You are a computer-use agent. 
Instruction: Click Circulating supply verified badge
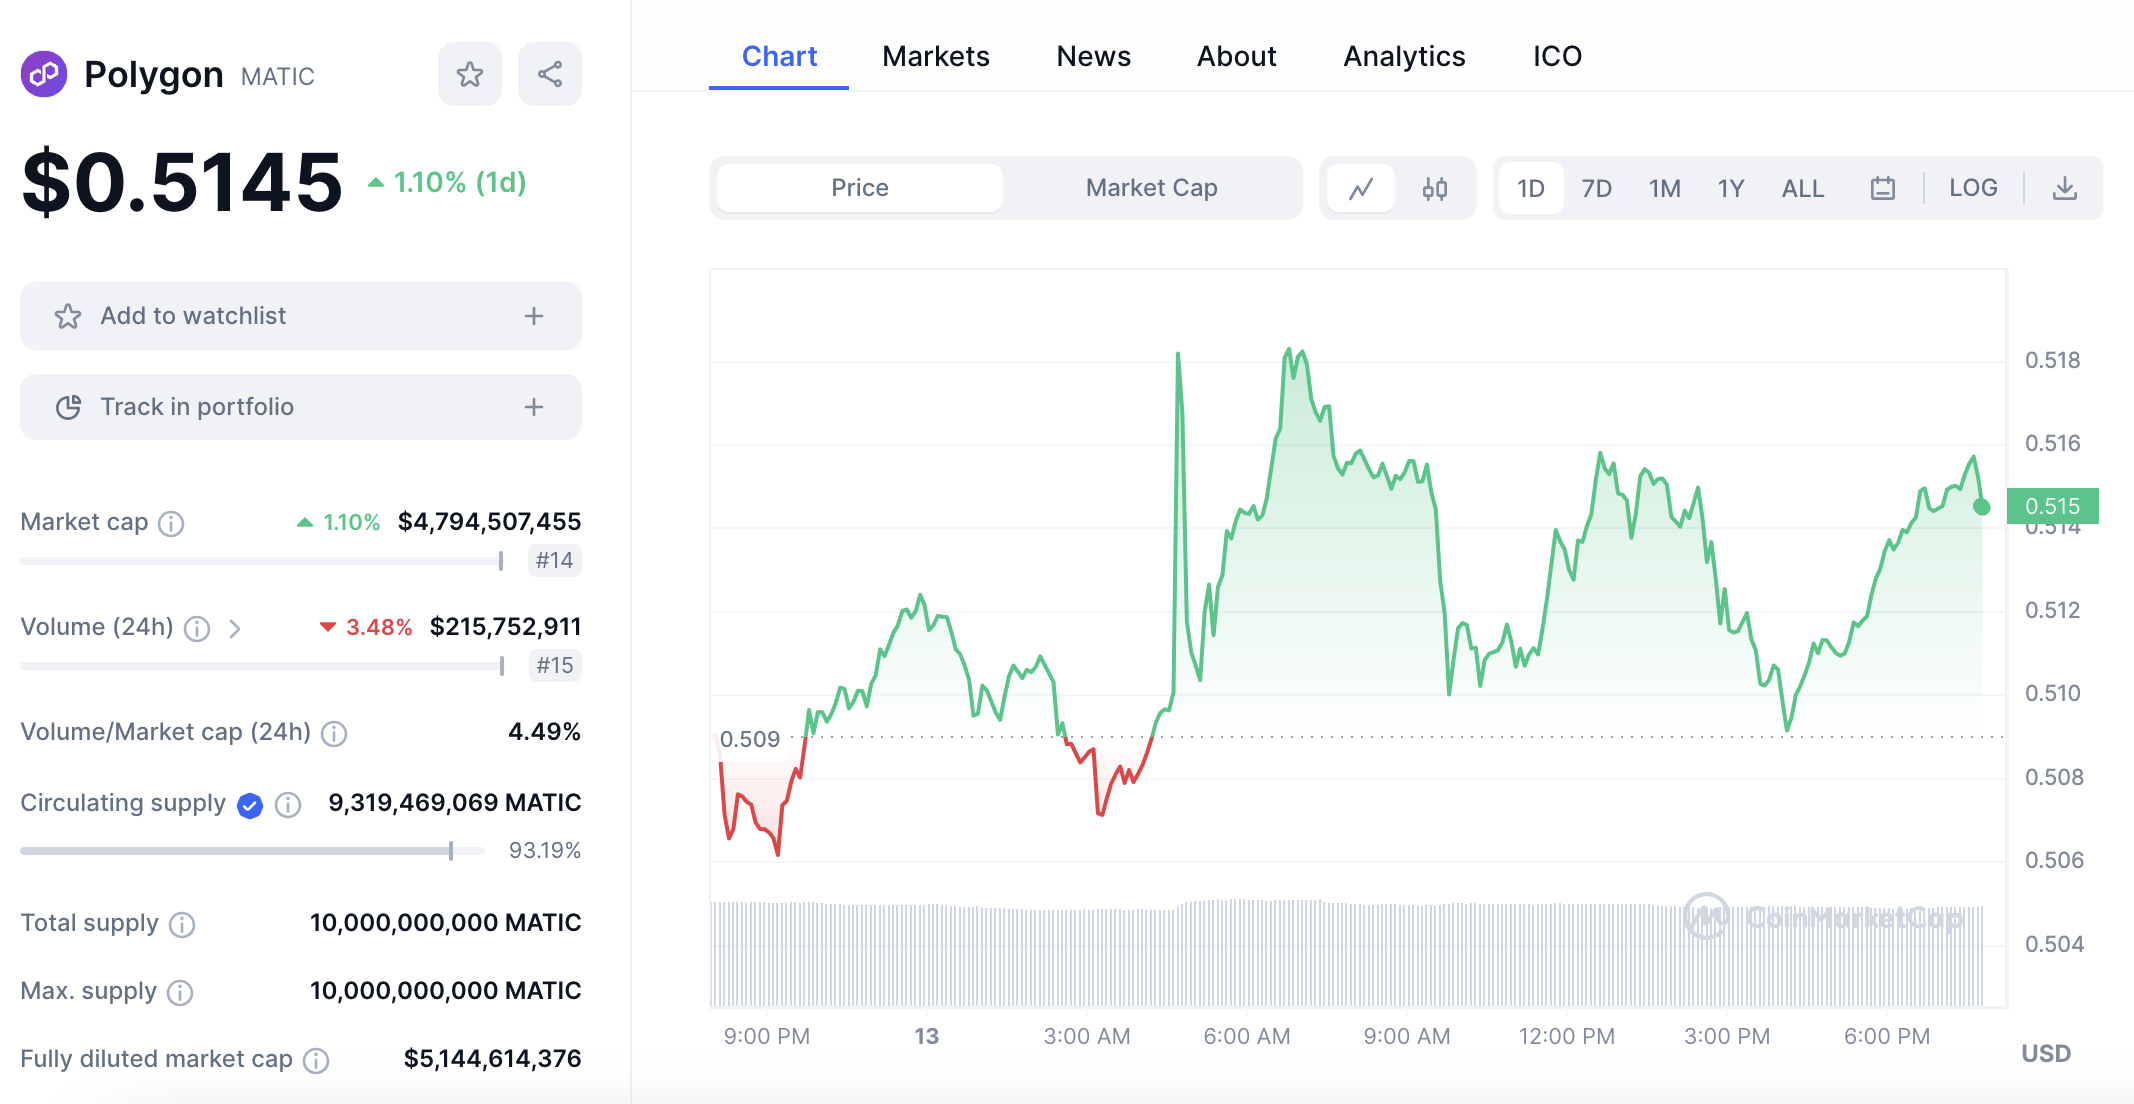pyautogui.click(x=250, y=805)
